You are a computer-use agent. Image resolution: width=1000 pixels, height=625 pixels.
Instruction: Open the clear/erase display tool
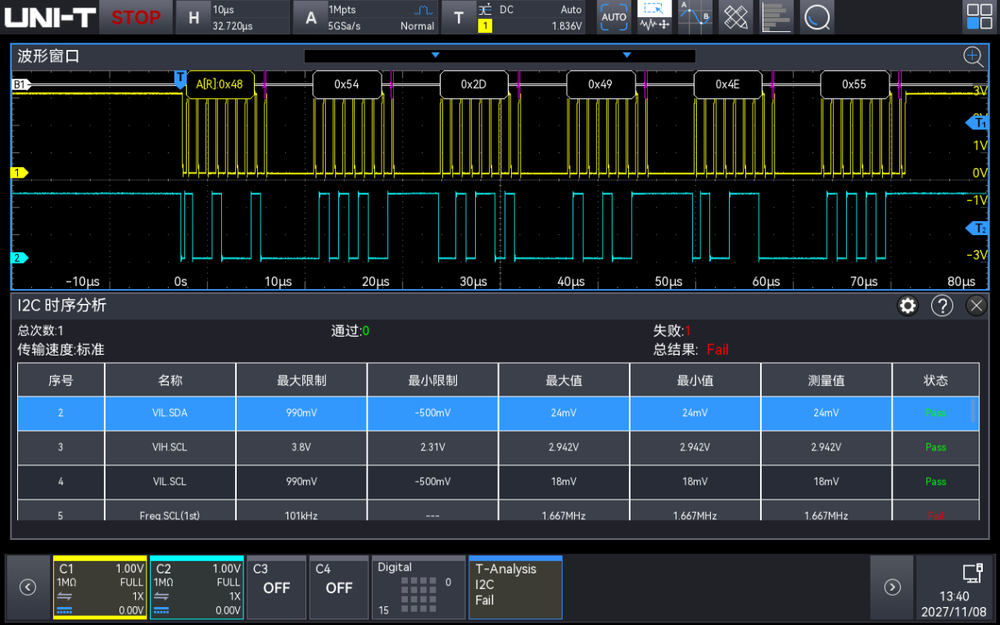pos(736,17)
